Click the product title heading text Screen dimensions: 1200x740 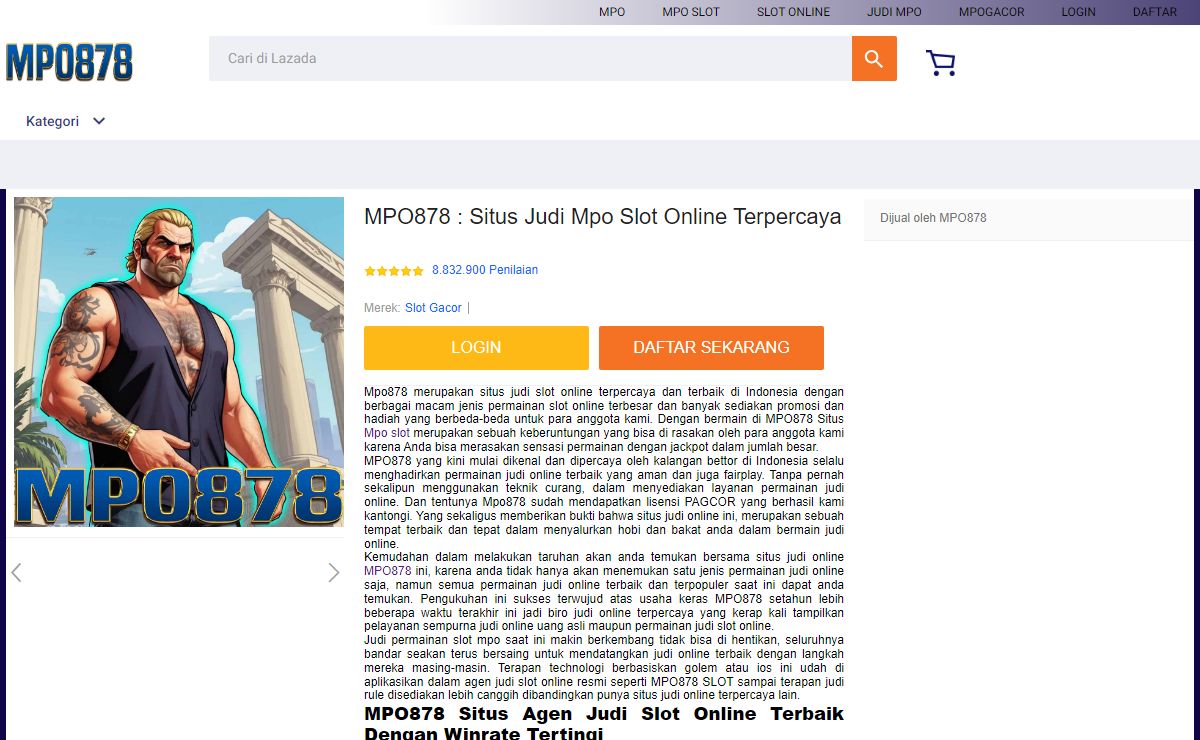coord(603,217)
